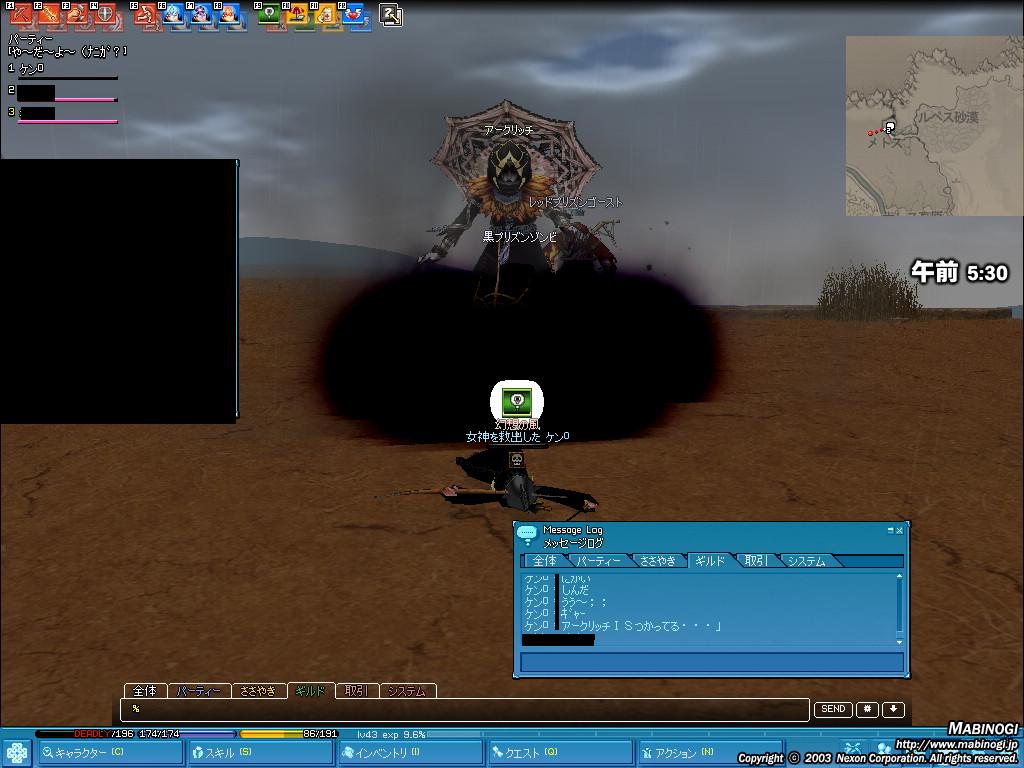Click the Message Log scroll up arrow
Screen dimensions: 1024x768
click(899, 577)
